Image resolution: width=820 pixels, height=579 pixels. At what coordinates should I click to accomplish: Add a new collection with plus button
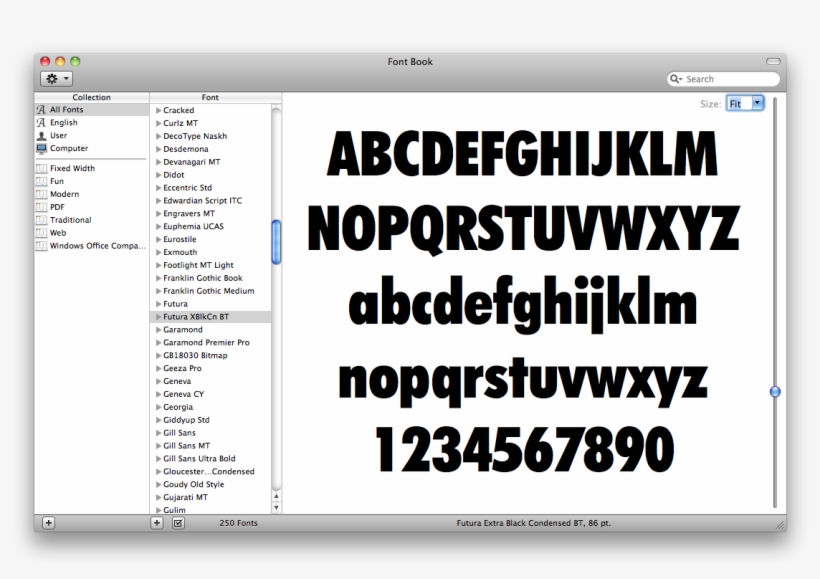pos(48,523)
